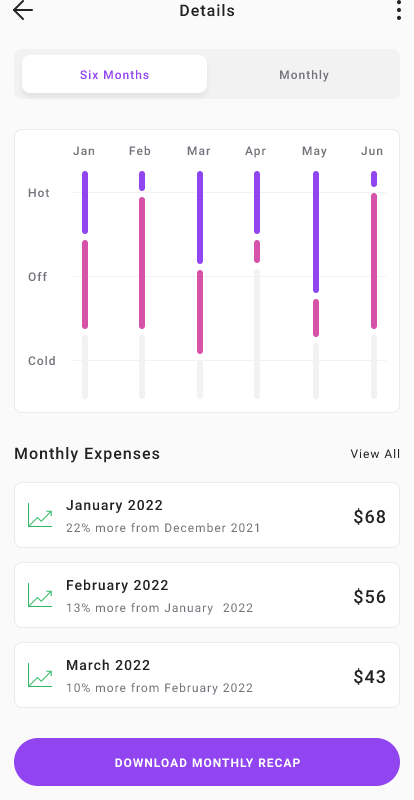
Task: Click the trend icon for January 2022
Action: coord(40,515)
